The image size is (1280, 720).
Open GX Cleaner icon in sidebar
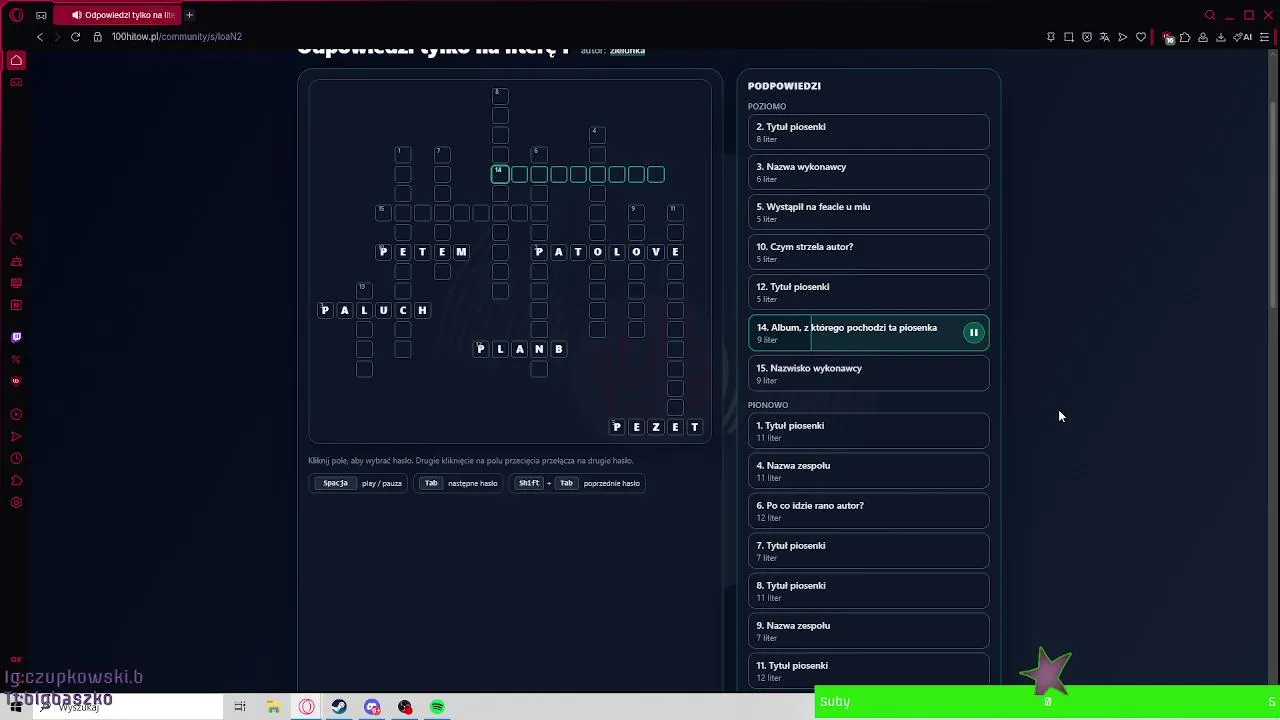tap(16, 261)
